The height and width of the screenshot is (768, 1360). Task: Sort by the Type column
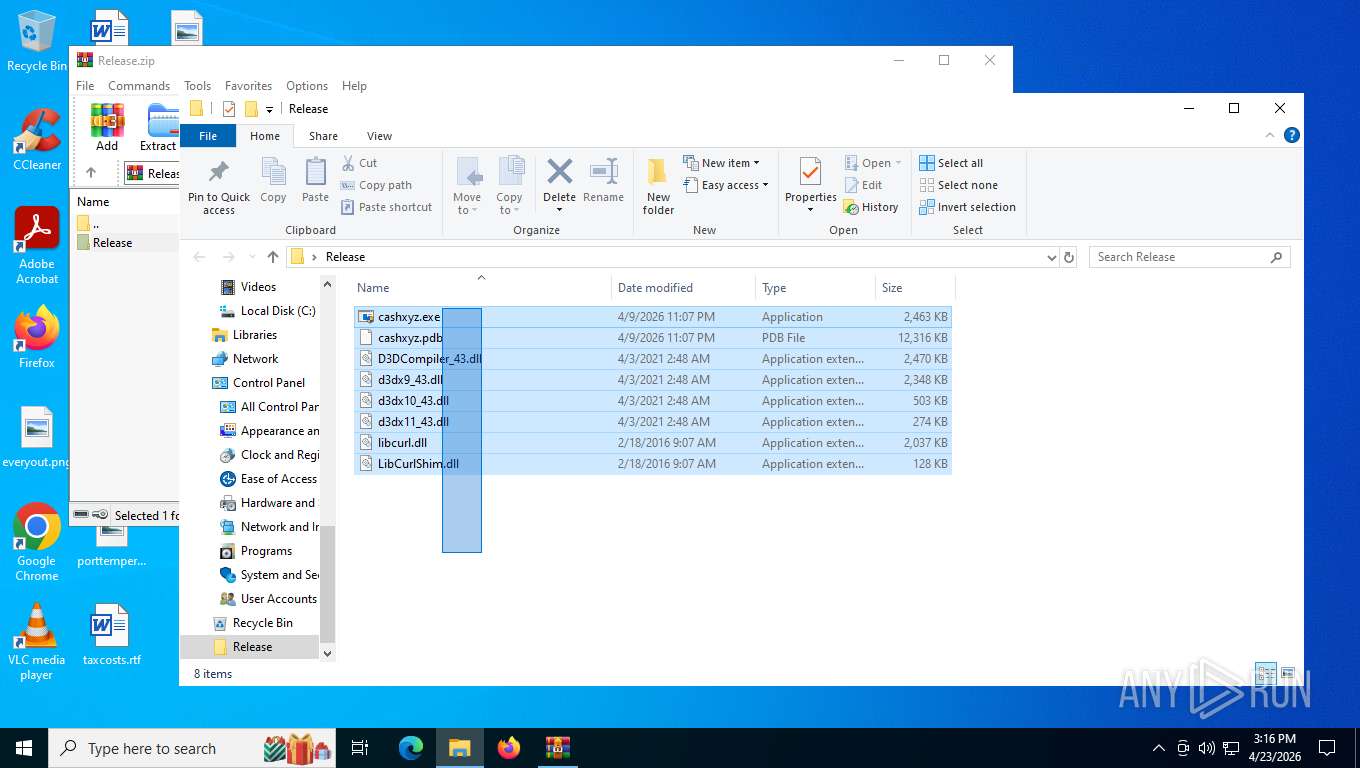point(816,288)
